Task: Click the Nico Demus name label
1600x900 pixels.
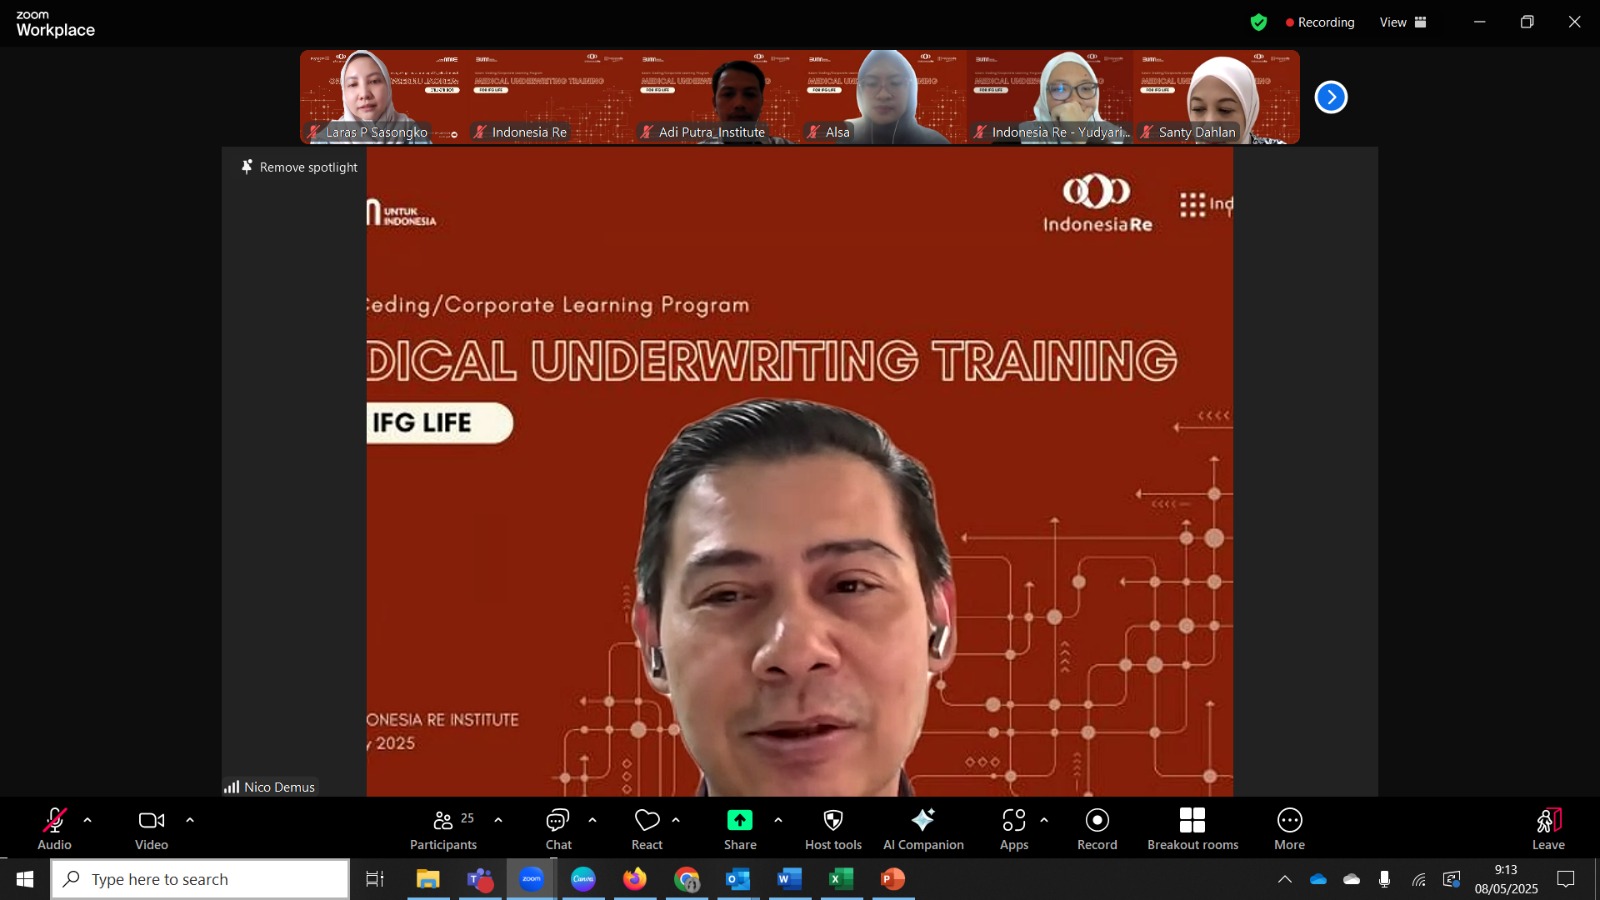Action: [270, 787]
